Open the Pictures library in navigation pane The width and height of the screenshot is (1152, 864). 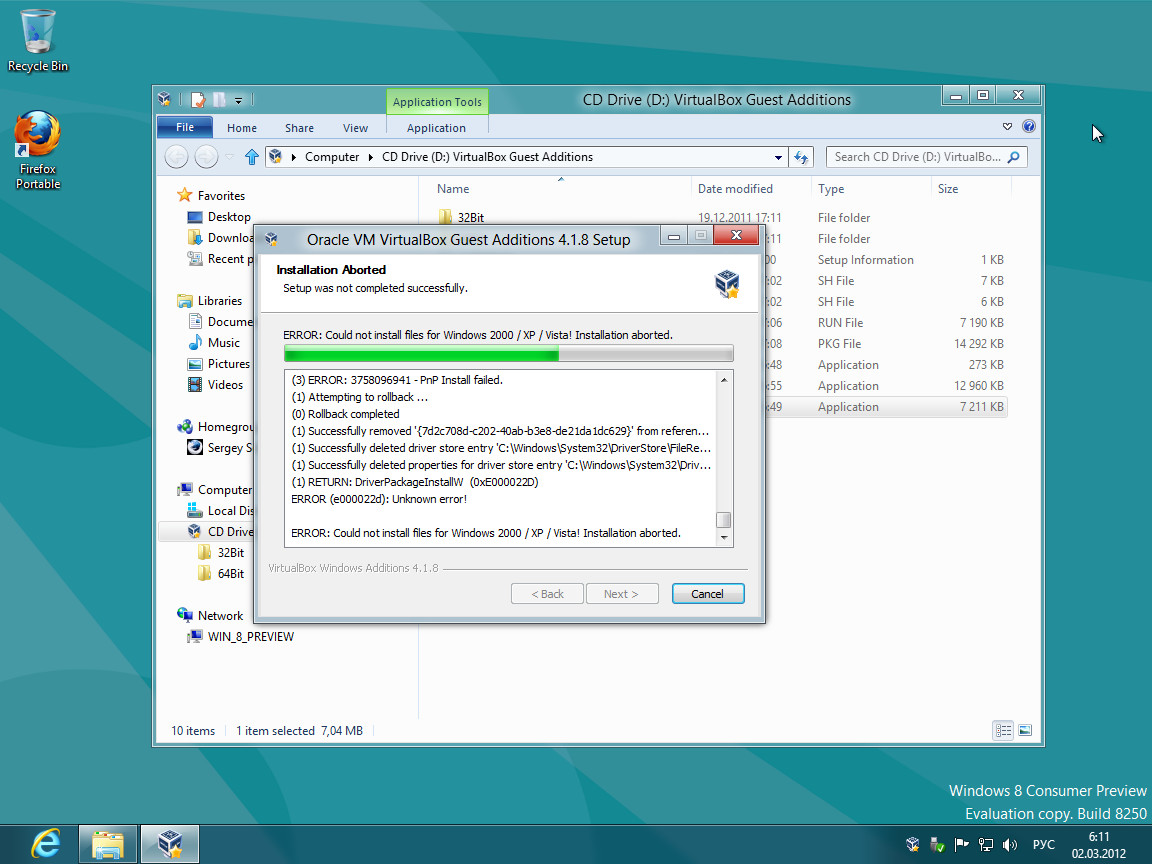tap(228, 364)
